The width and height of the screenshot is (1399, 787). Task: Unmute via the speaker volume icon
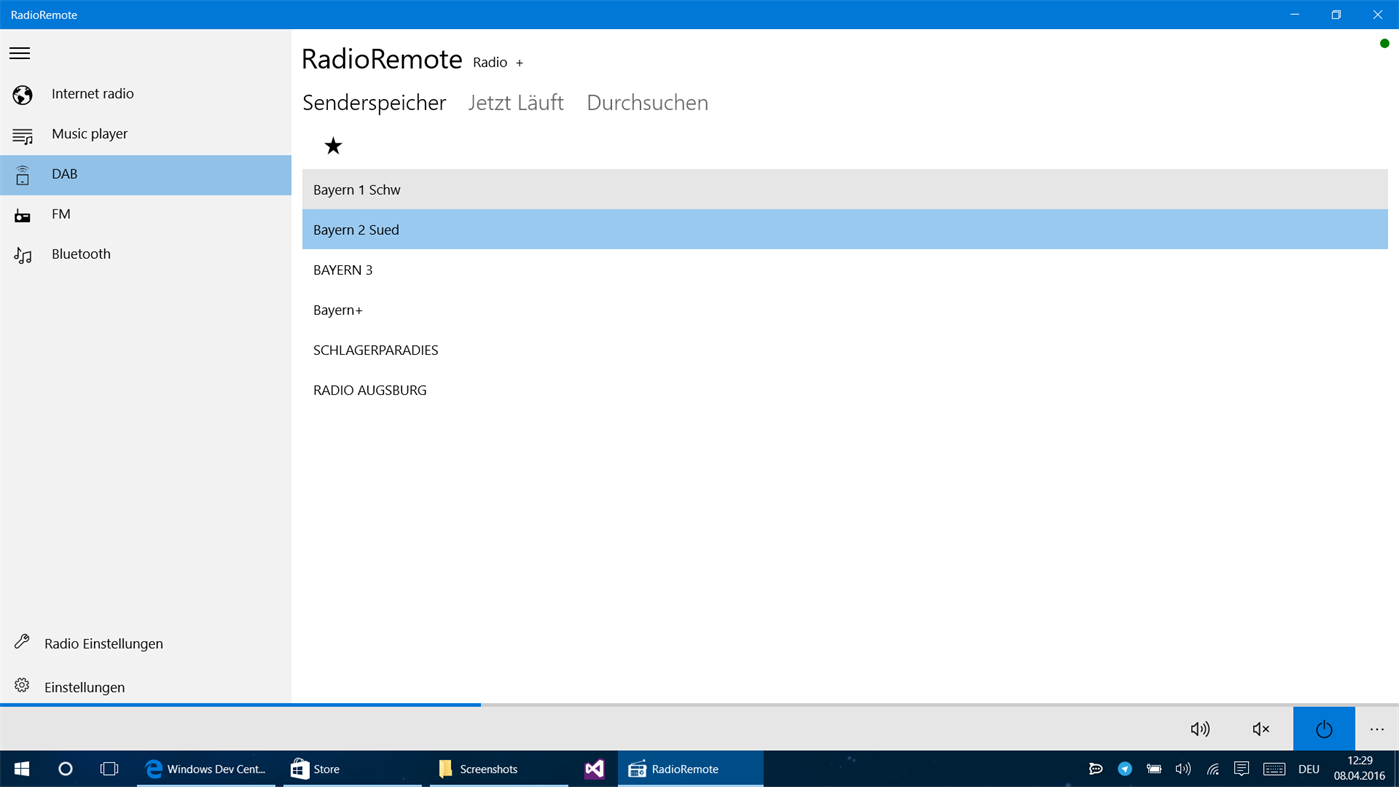(1199, 728)
